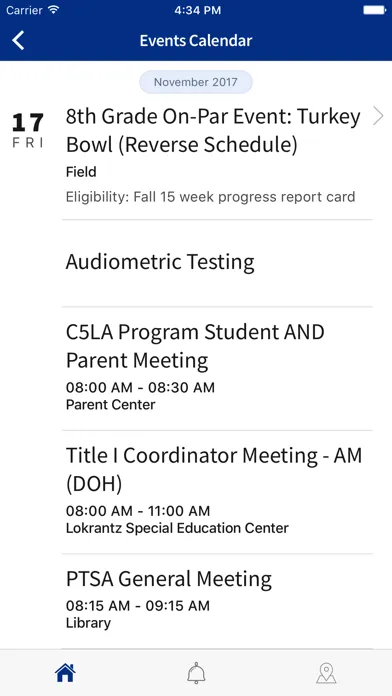Viewport: 392px width, 696px height.
Task: Open the Audiometric Testing event
Action: [217, 262]
